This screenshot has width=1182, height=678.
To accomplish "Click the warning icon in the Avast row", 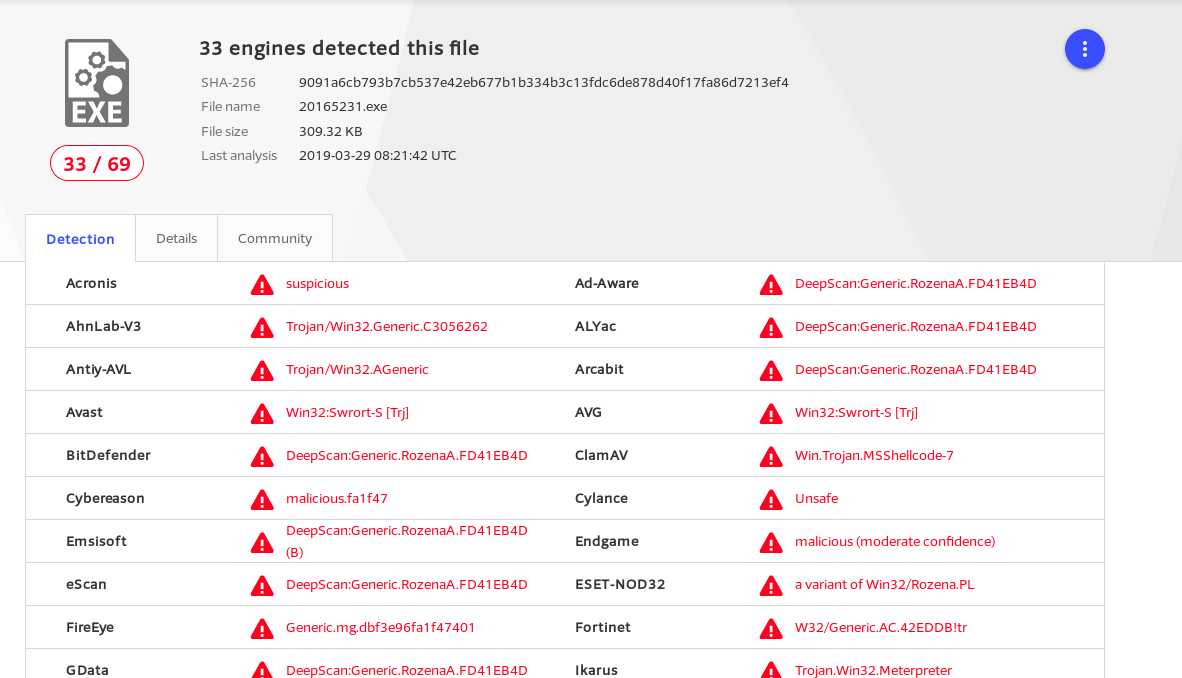I will [x=262, y=413].
